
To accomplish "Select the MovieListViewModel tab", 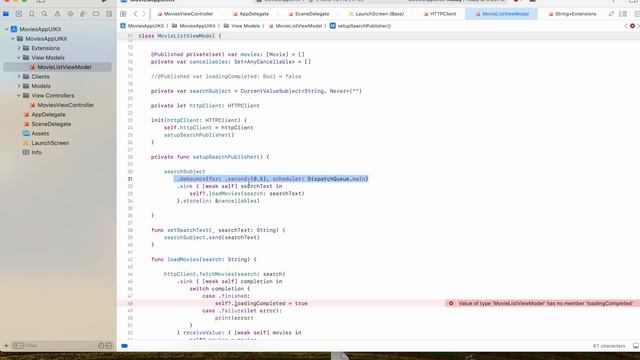I will pyautogui.click(x=502, y=14).
